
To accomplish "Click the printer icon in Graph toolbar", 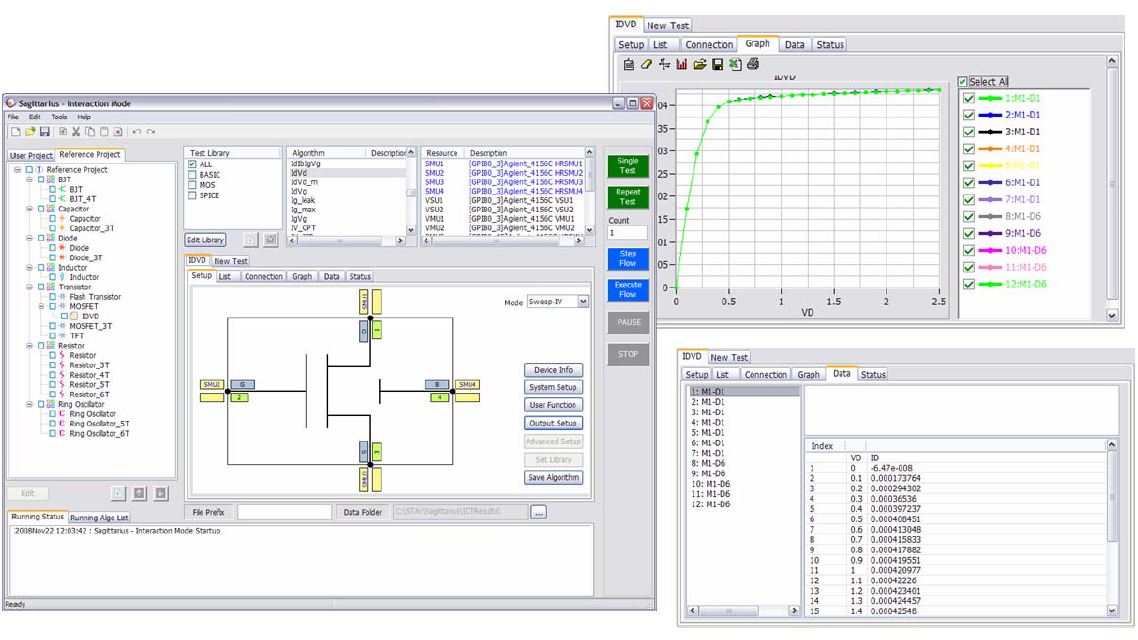I will point(753,65).
